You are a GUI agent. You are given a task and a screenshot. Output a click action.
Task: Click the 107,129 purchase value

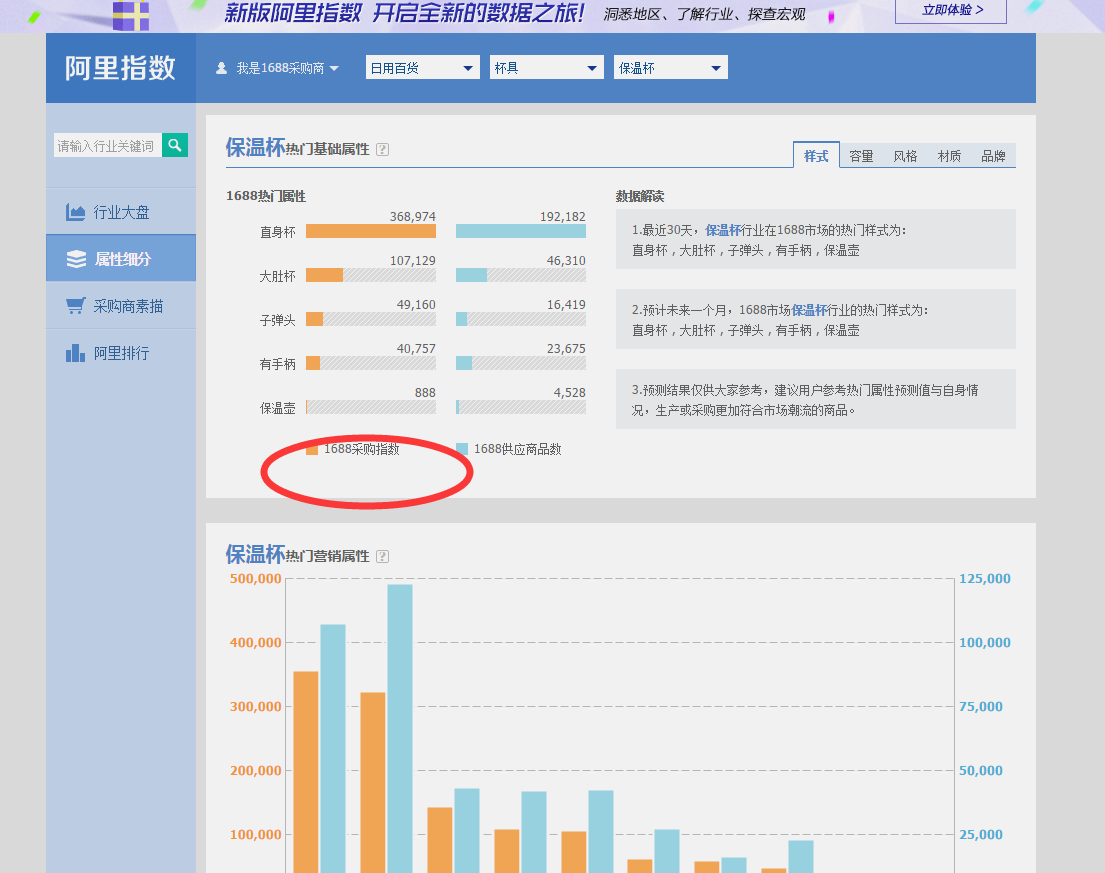(412, 261)
